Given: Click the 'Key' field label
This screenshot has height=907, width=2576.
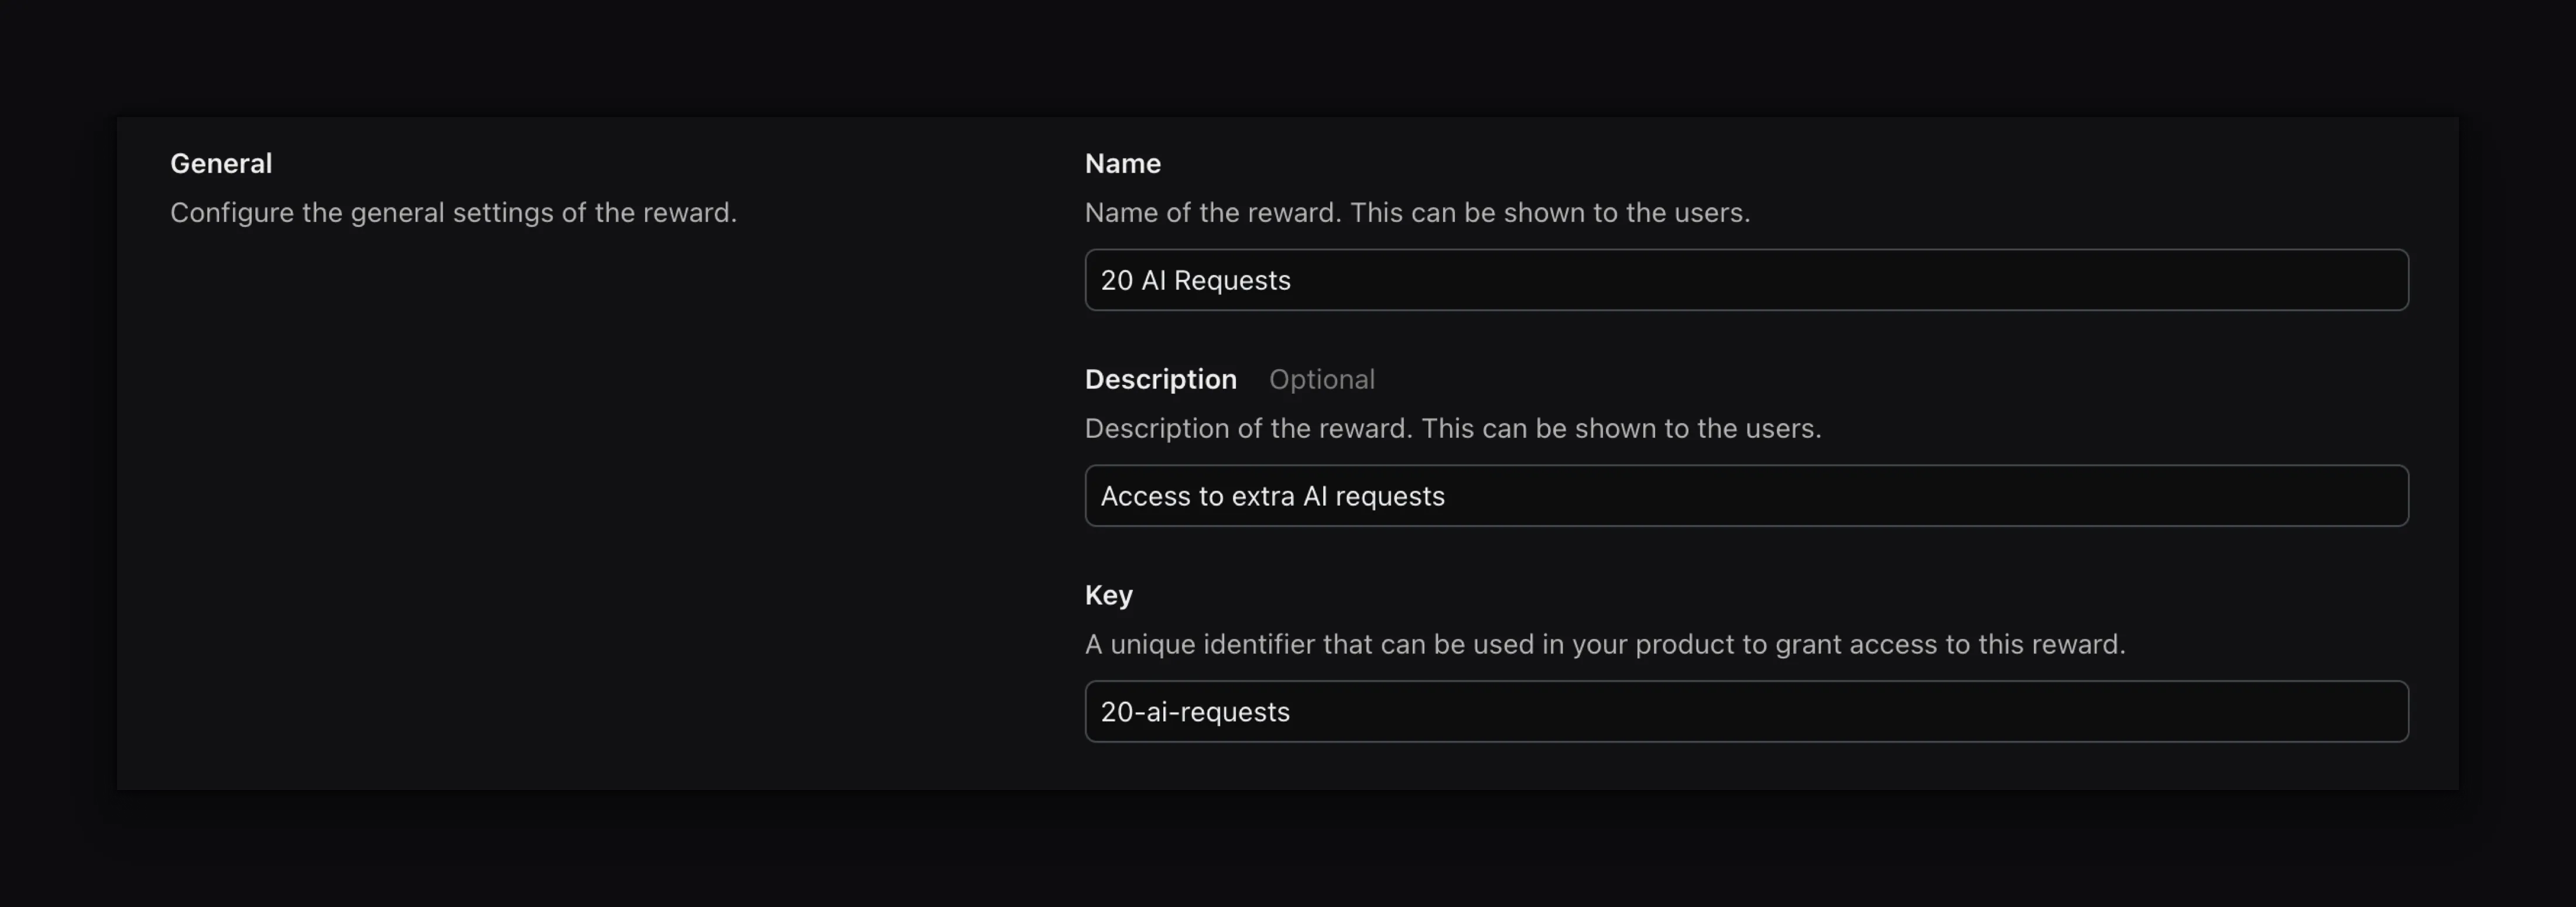Looking at the screenshot, I should pyautogui.click(x=1108, y=594).
